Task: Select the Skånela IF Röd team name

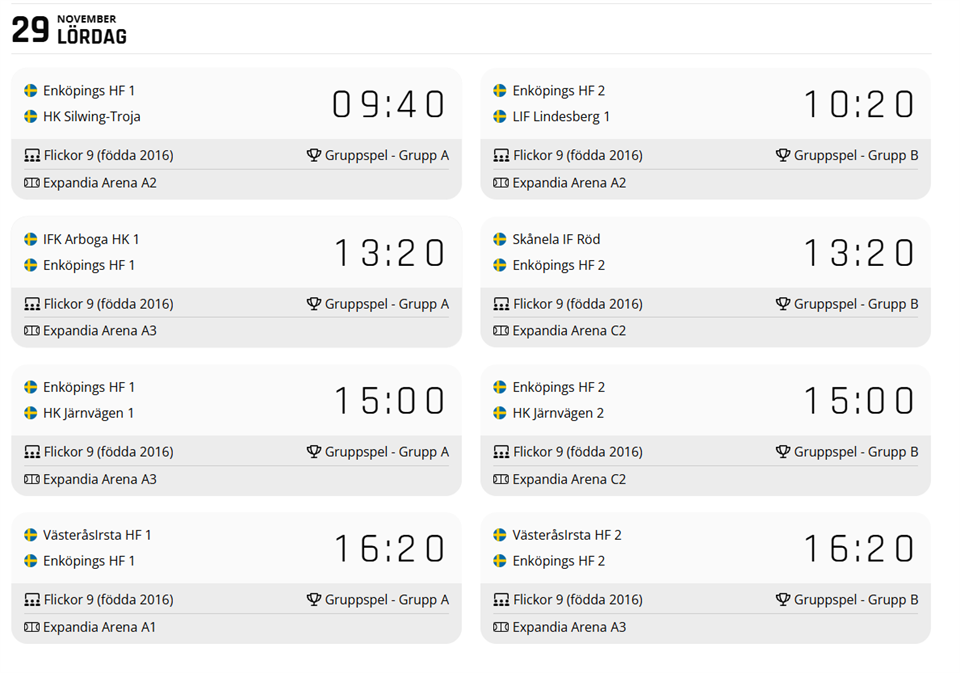Action: (556, 240)
